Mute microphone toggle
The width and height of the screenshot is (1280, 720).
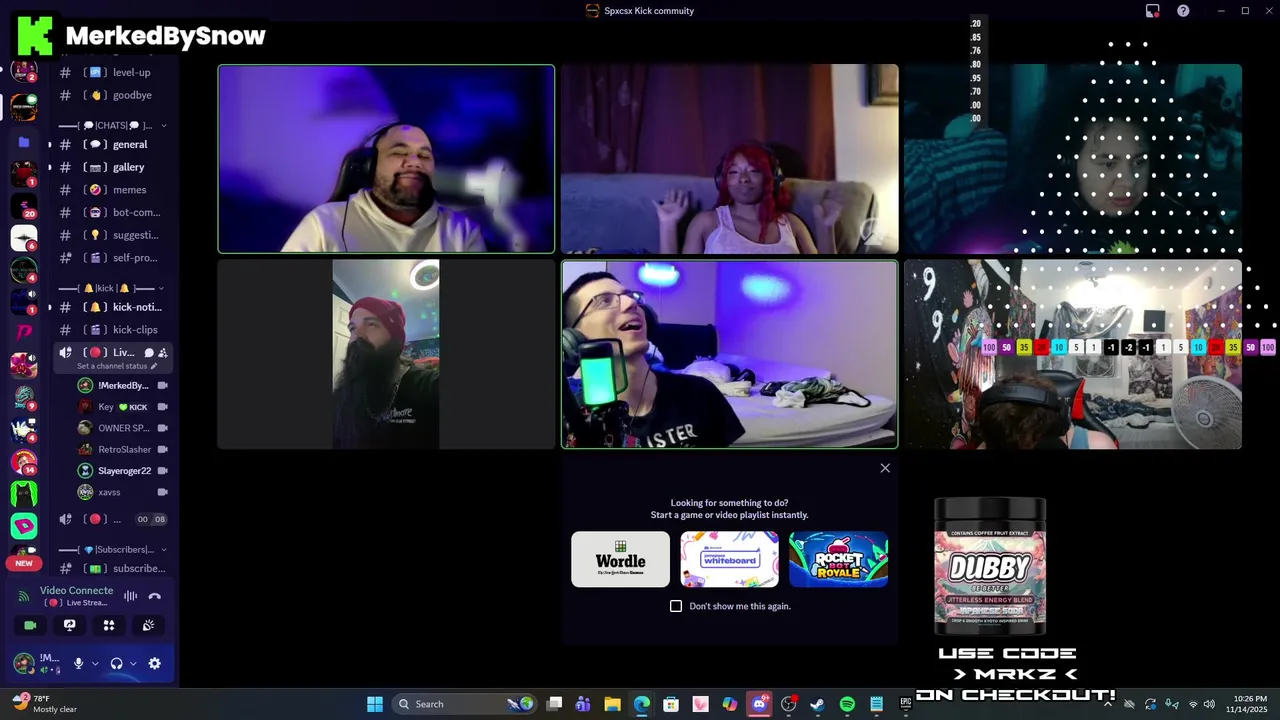[78, 663]
